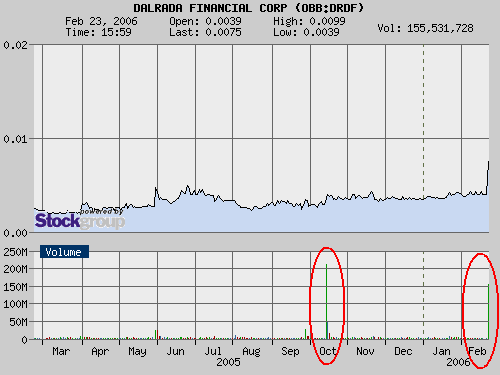The height and width of the screenshot is (375, 500).
Task: Click the 0.00 price axis label
Action: 15,233
